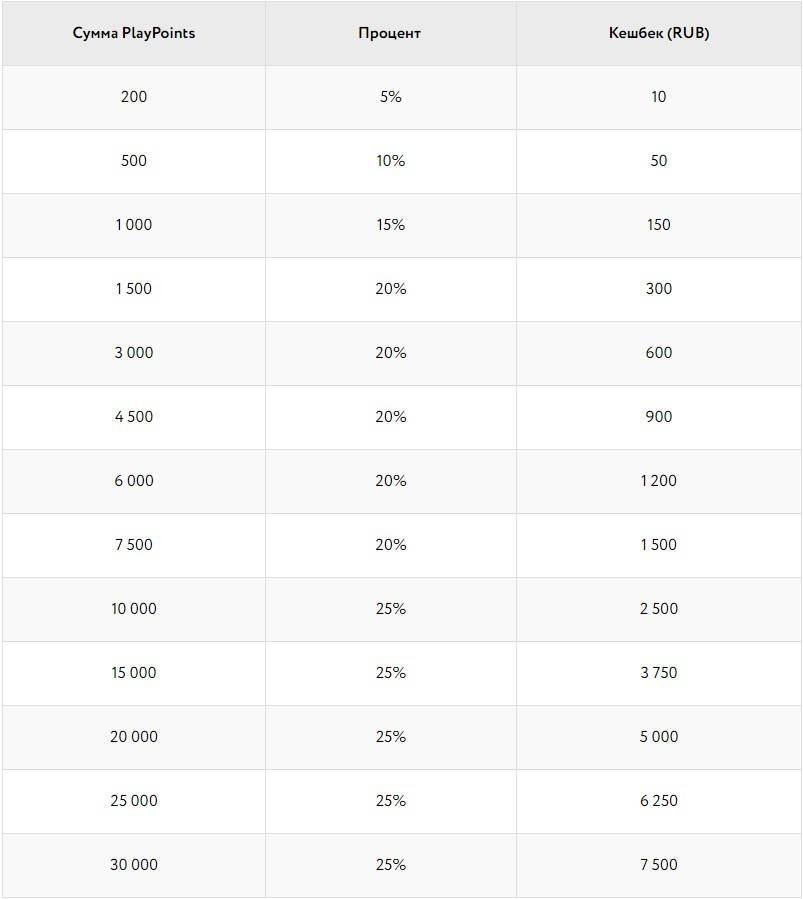Click the cashback cell showing 50
This screenshot has width=803, height=899.
[658, 161]
